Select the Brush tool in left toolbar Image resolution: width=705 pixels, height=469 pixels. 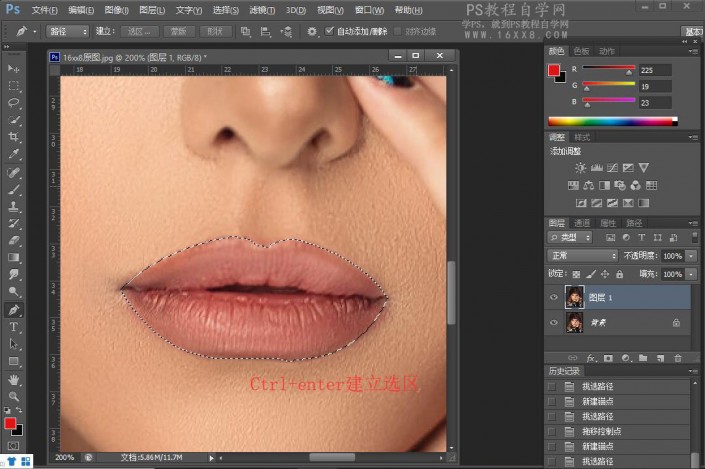pyautogui.click(x=13, y=190)
